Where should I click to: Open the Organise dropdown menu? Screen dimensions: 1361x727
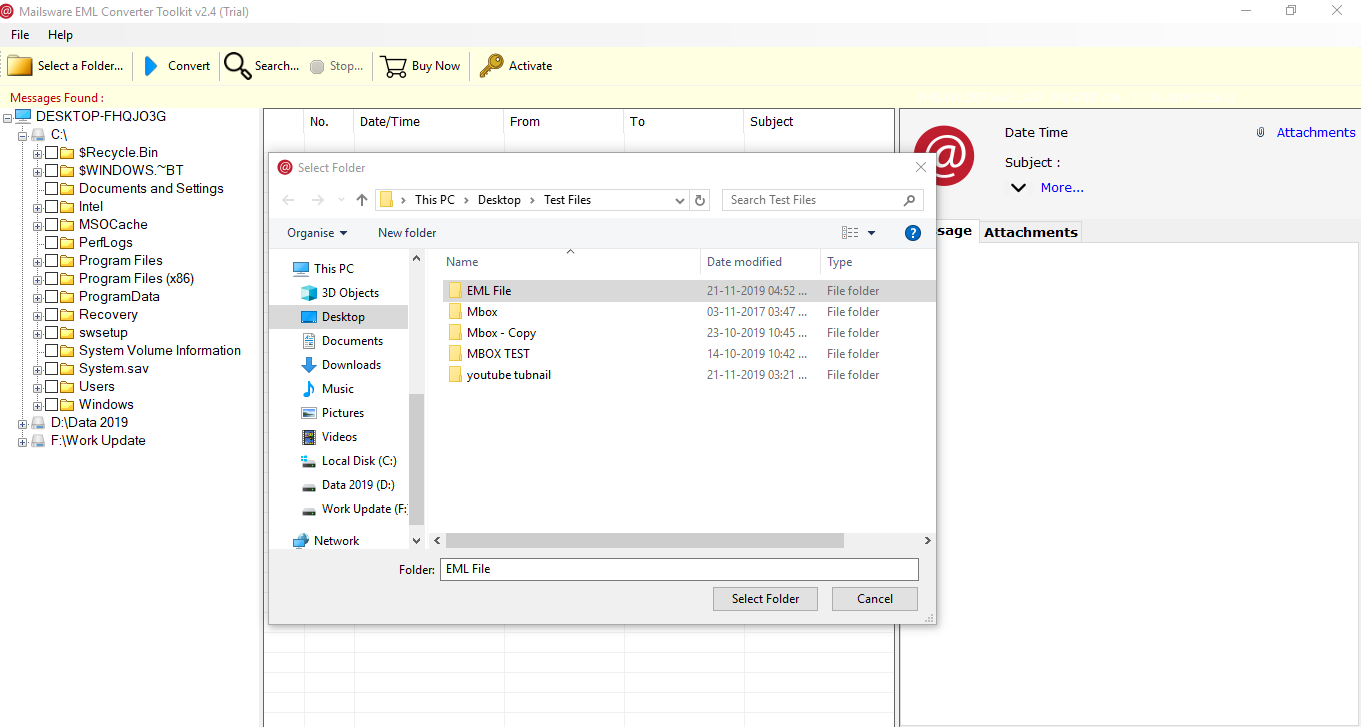[x=317, y=233]
